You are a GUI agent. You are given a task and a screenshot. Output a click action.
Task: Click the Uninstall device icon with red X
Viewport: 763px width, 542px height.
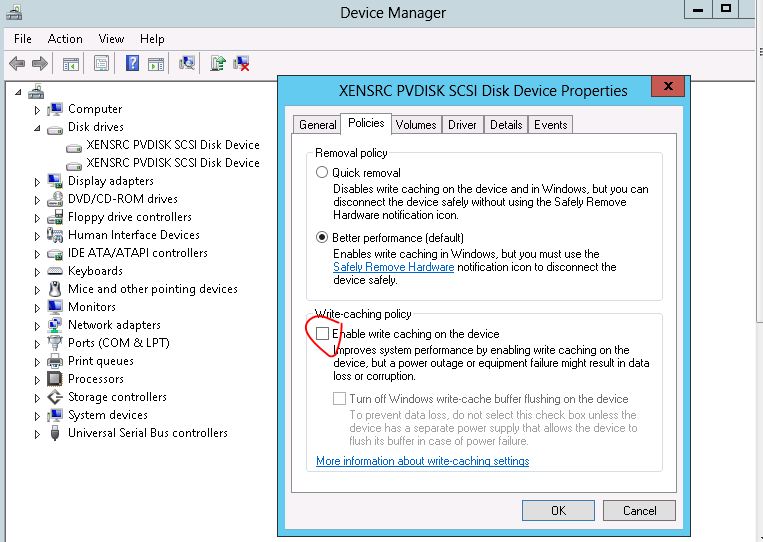[241, 63]
